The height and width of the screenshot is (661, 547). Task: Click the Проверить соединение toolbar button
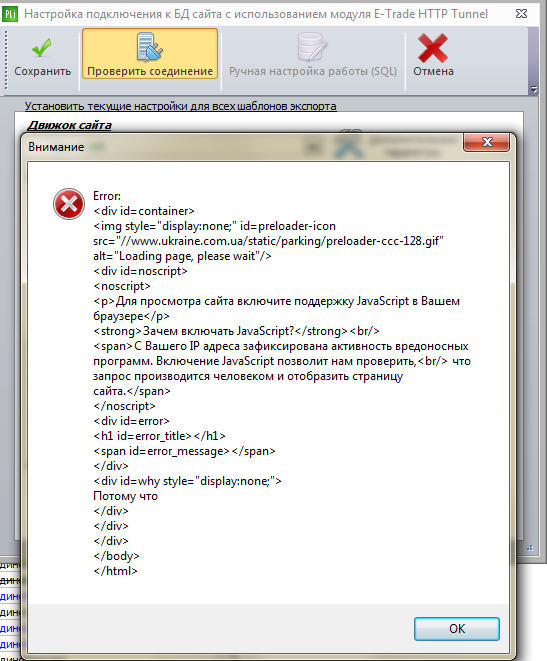click(150, 54)
